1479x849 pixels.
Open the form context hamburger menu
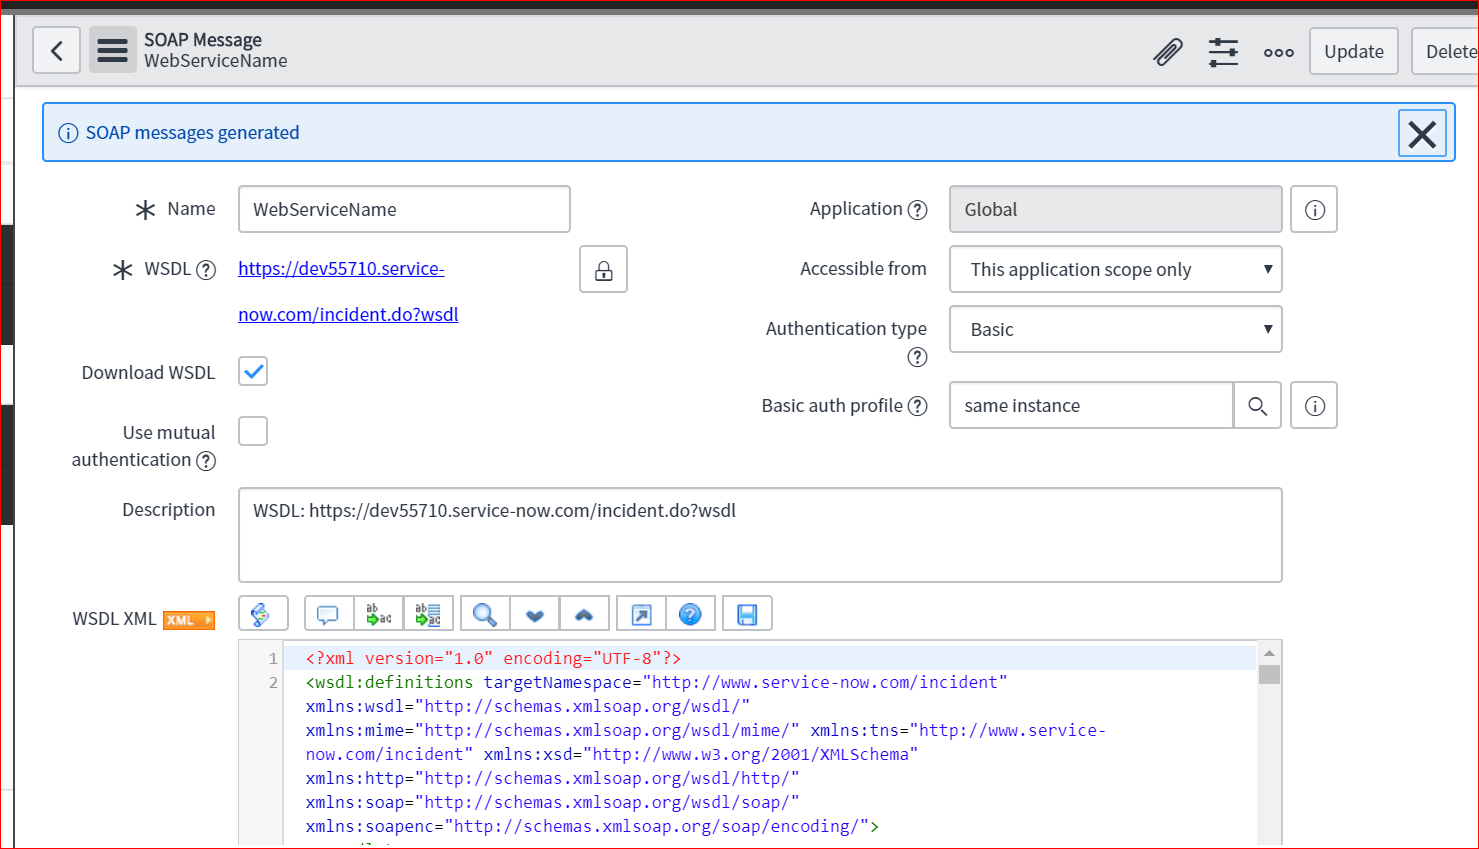point(112,50)
